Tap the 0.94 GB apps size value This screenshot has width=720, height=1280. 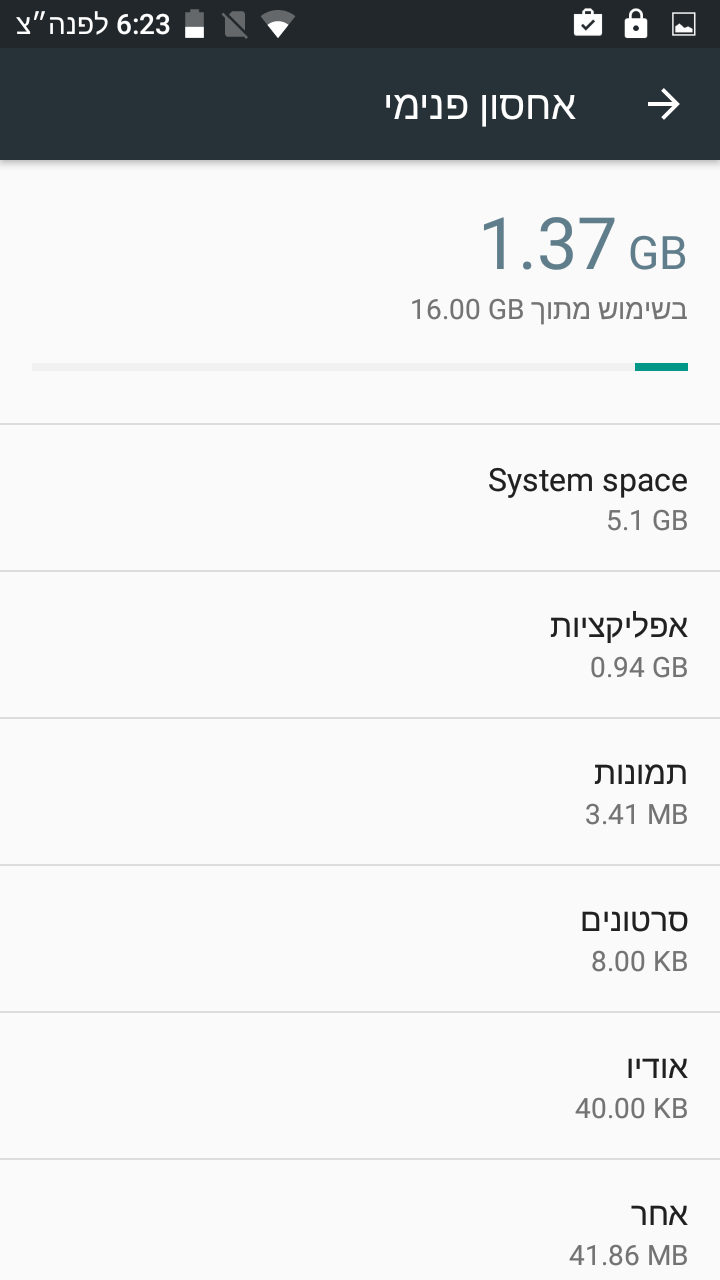tap(638, 667)
